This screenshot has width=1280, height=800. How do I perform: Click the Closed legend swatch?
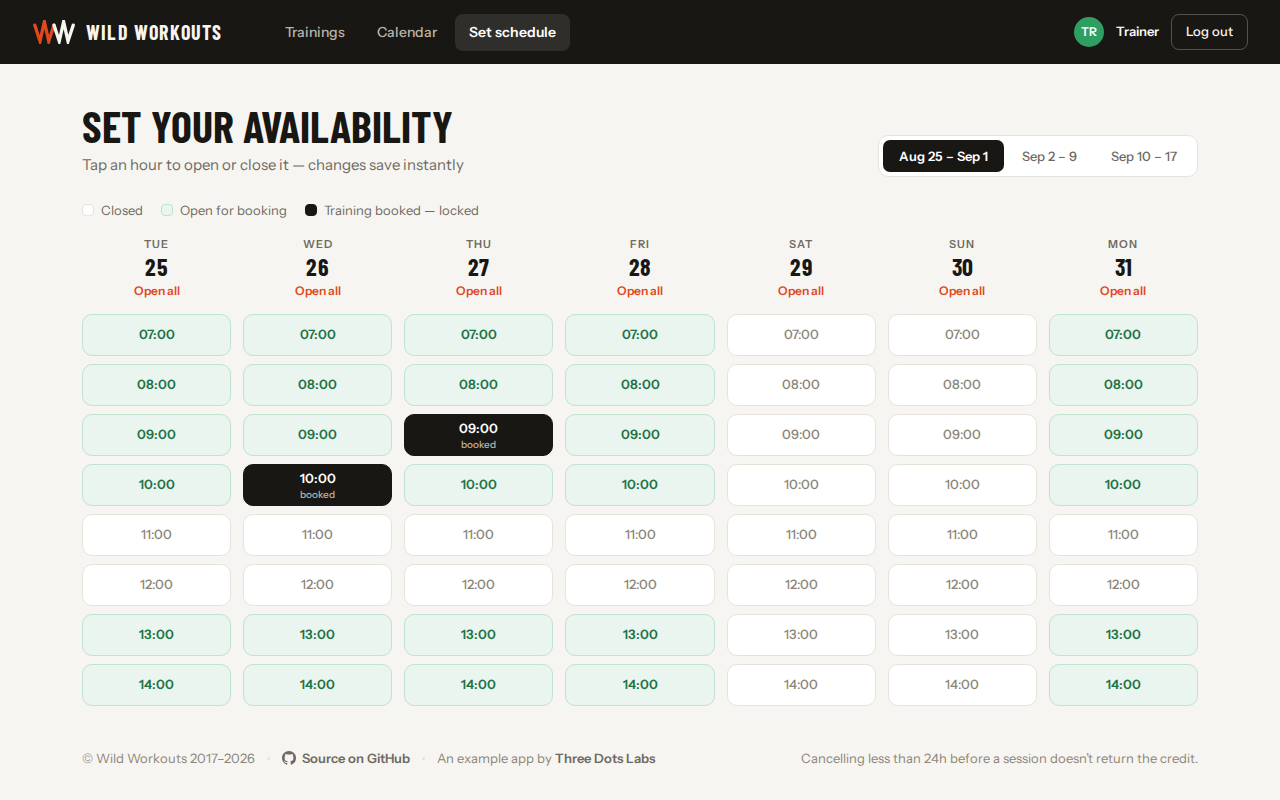tap(88, 210)
